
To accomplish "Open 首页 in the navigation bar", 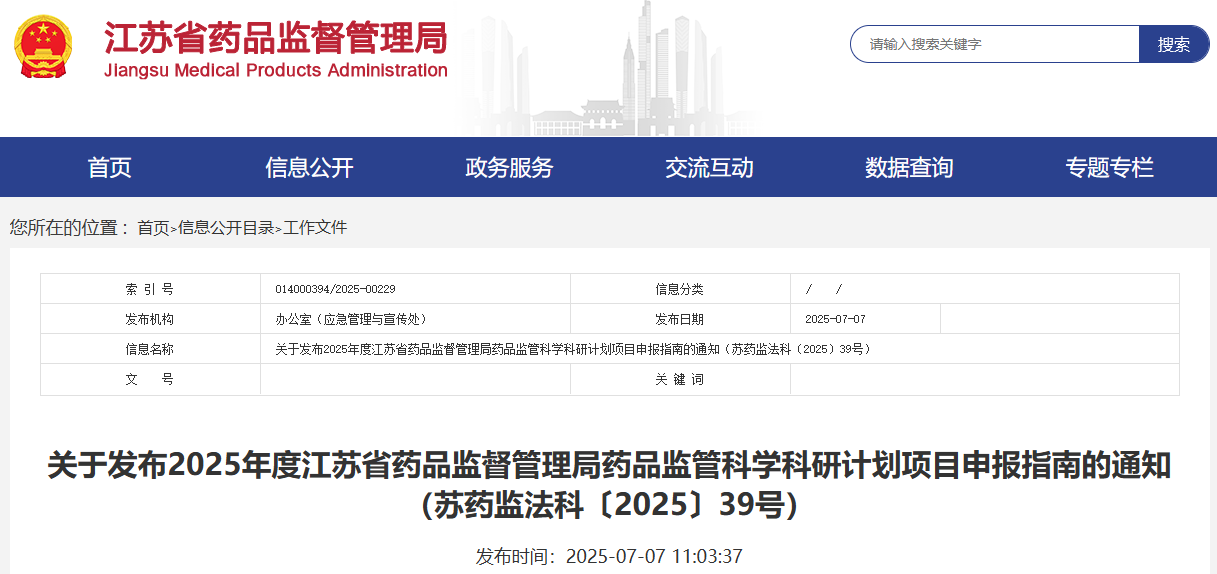I will (110, 168).
